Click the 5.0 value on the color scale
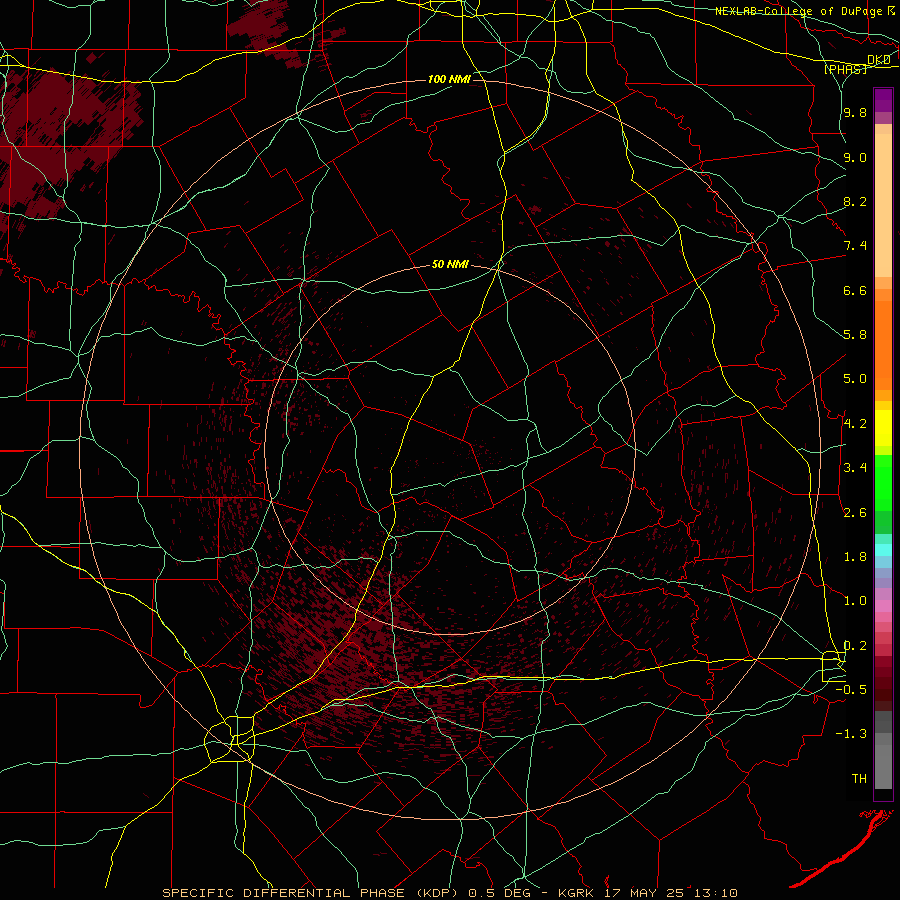Viewport: 900px width, 900px height. click(855, 379)
